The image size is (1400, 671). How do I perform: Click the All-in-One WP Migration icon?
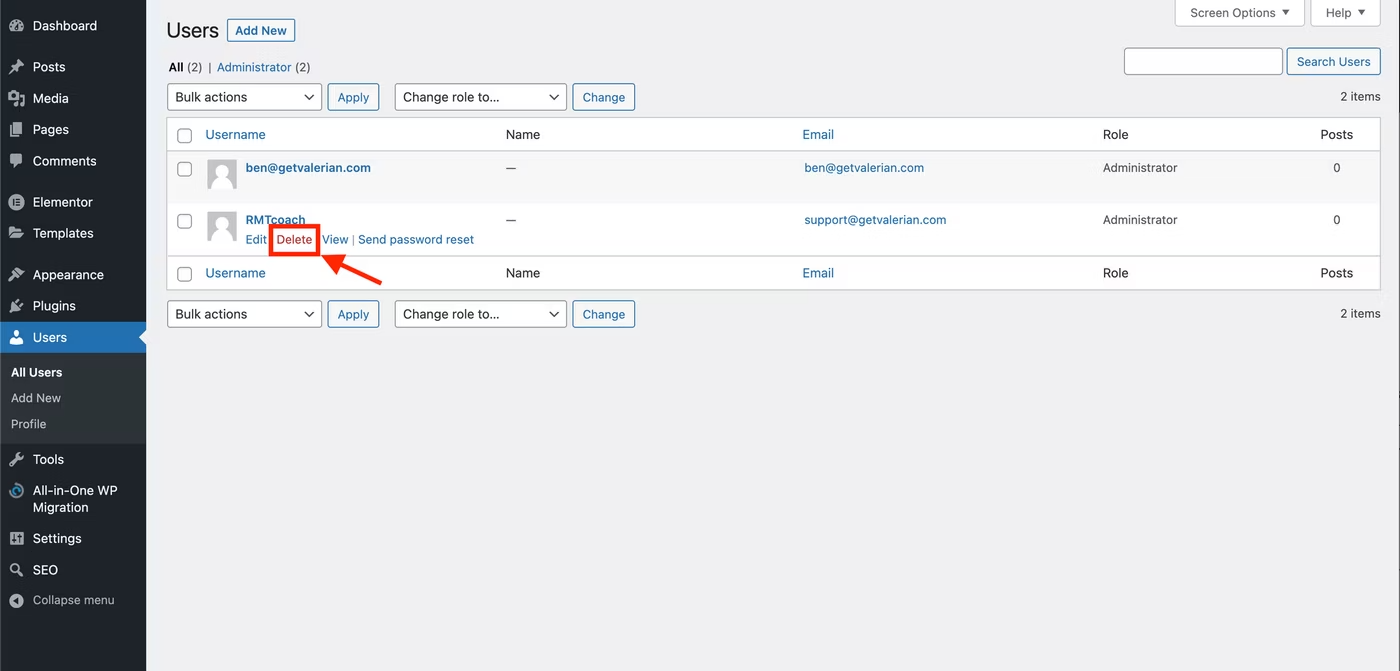pos(16,491)
